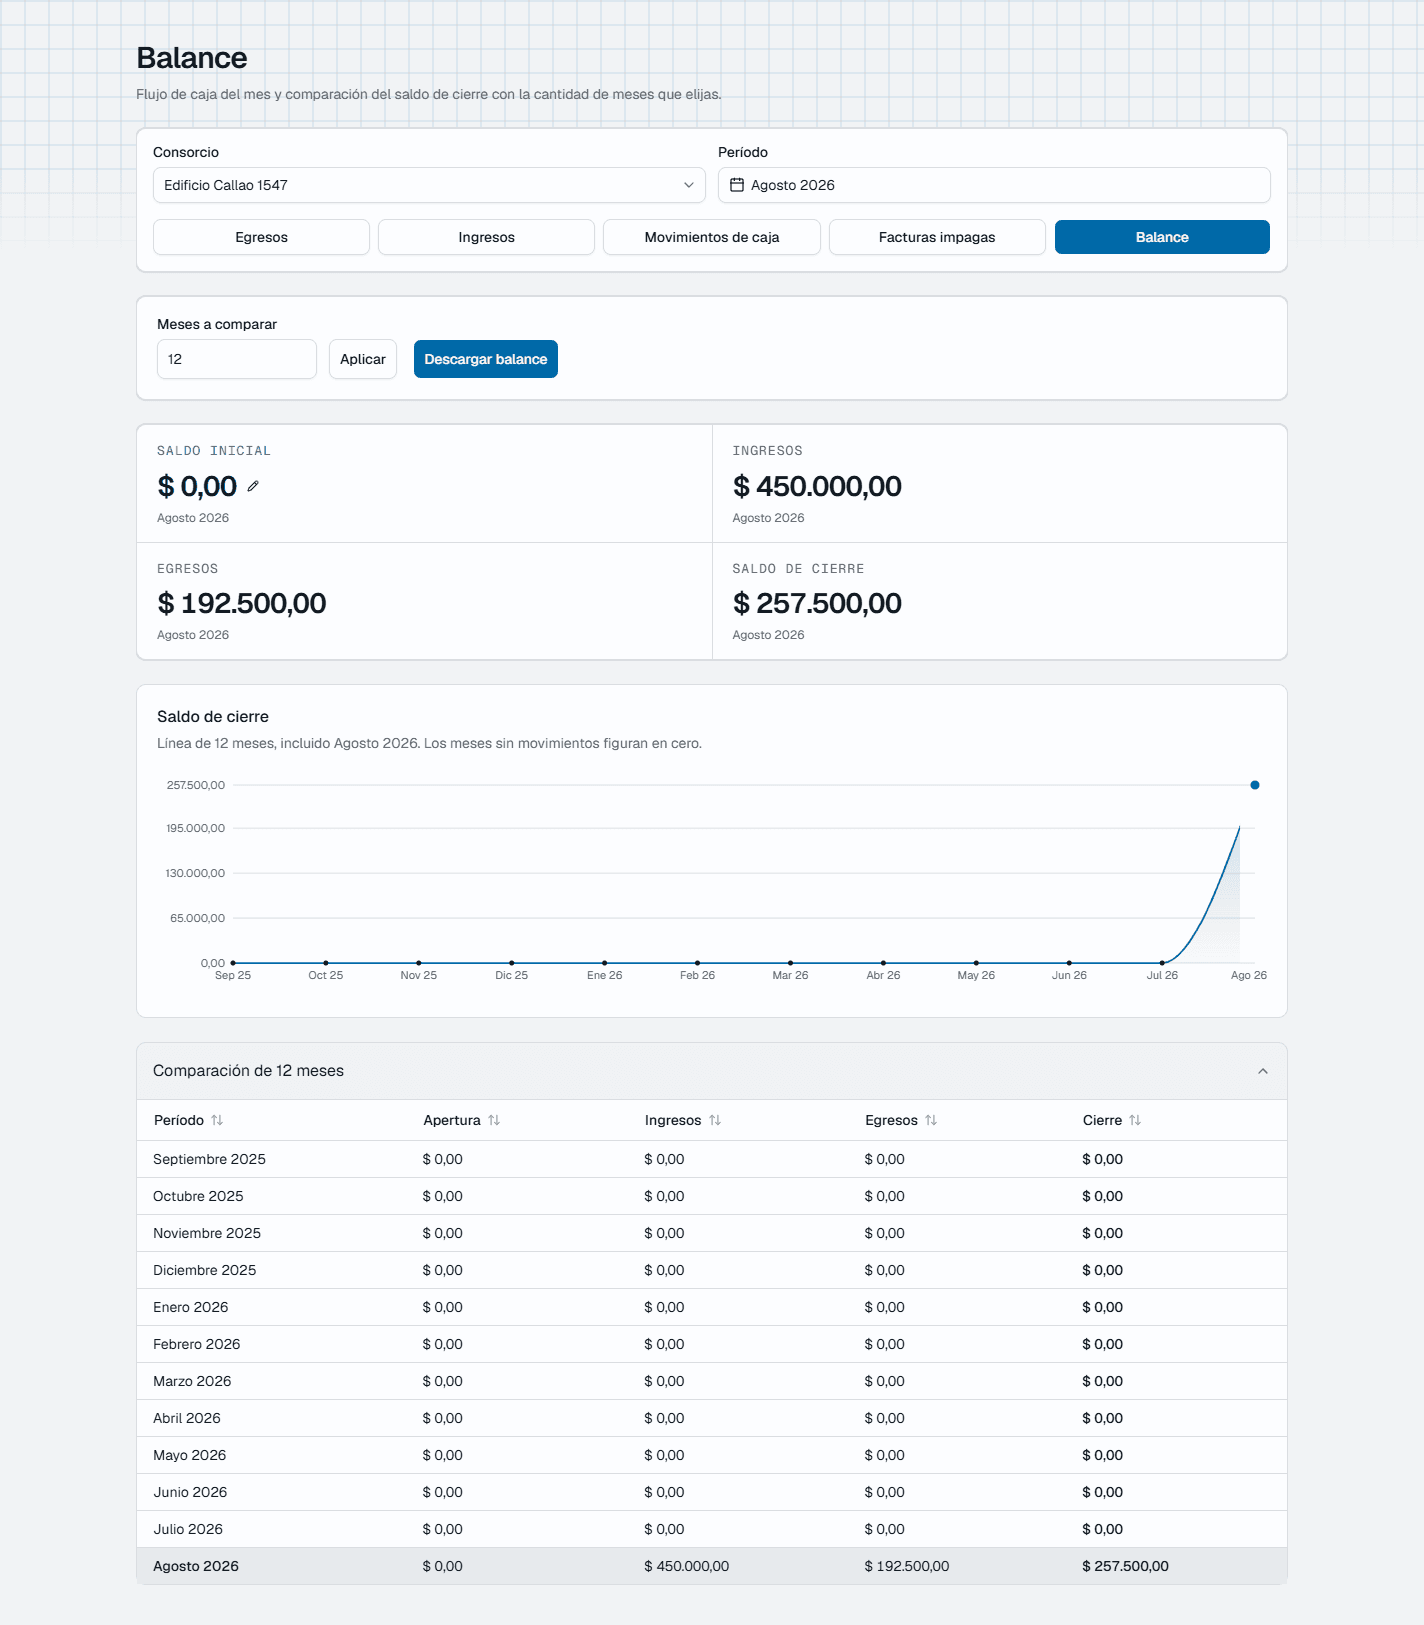Viewport: 1424px width, 1625px height.
Task: Open the Período picker showing Agosto 2026
Action: pos(994,185)
